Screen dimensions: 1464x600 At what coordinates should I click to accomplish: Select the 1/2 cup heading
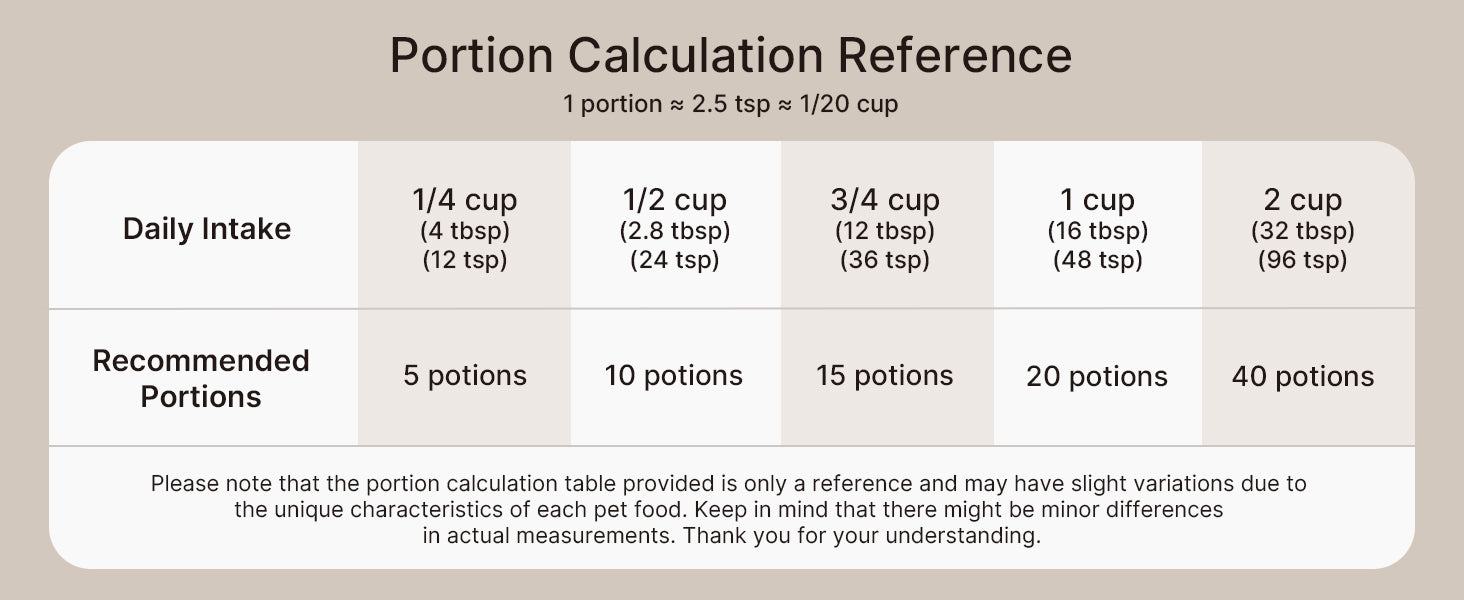675,200
